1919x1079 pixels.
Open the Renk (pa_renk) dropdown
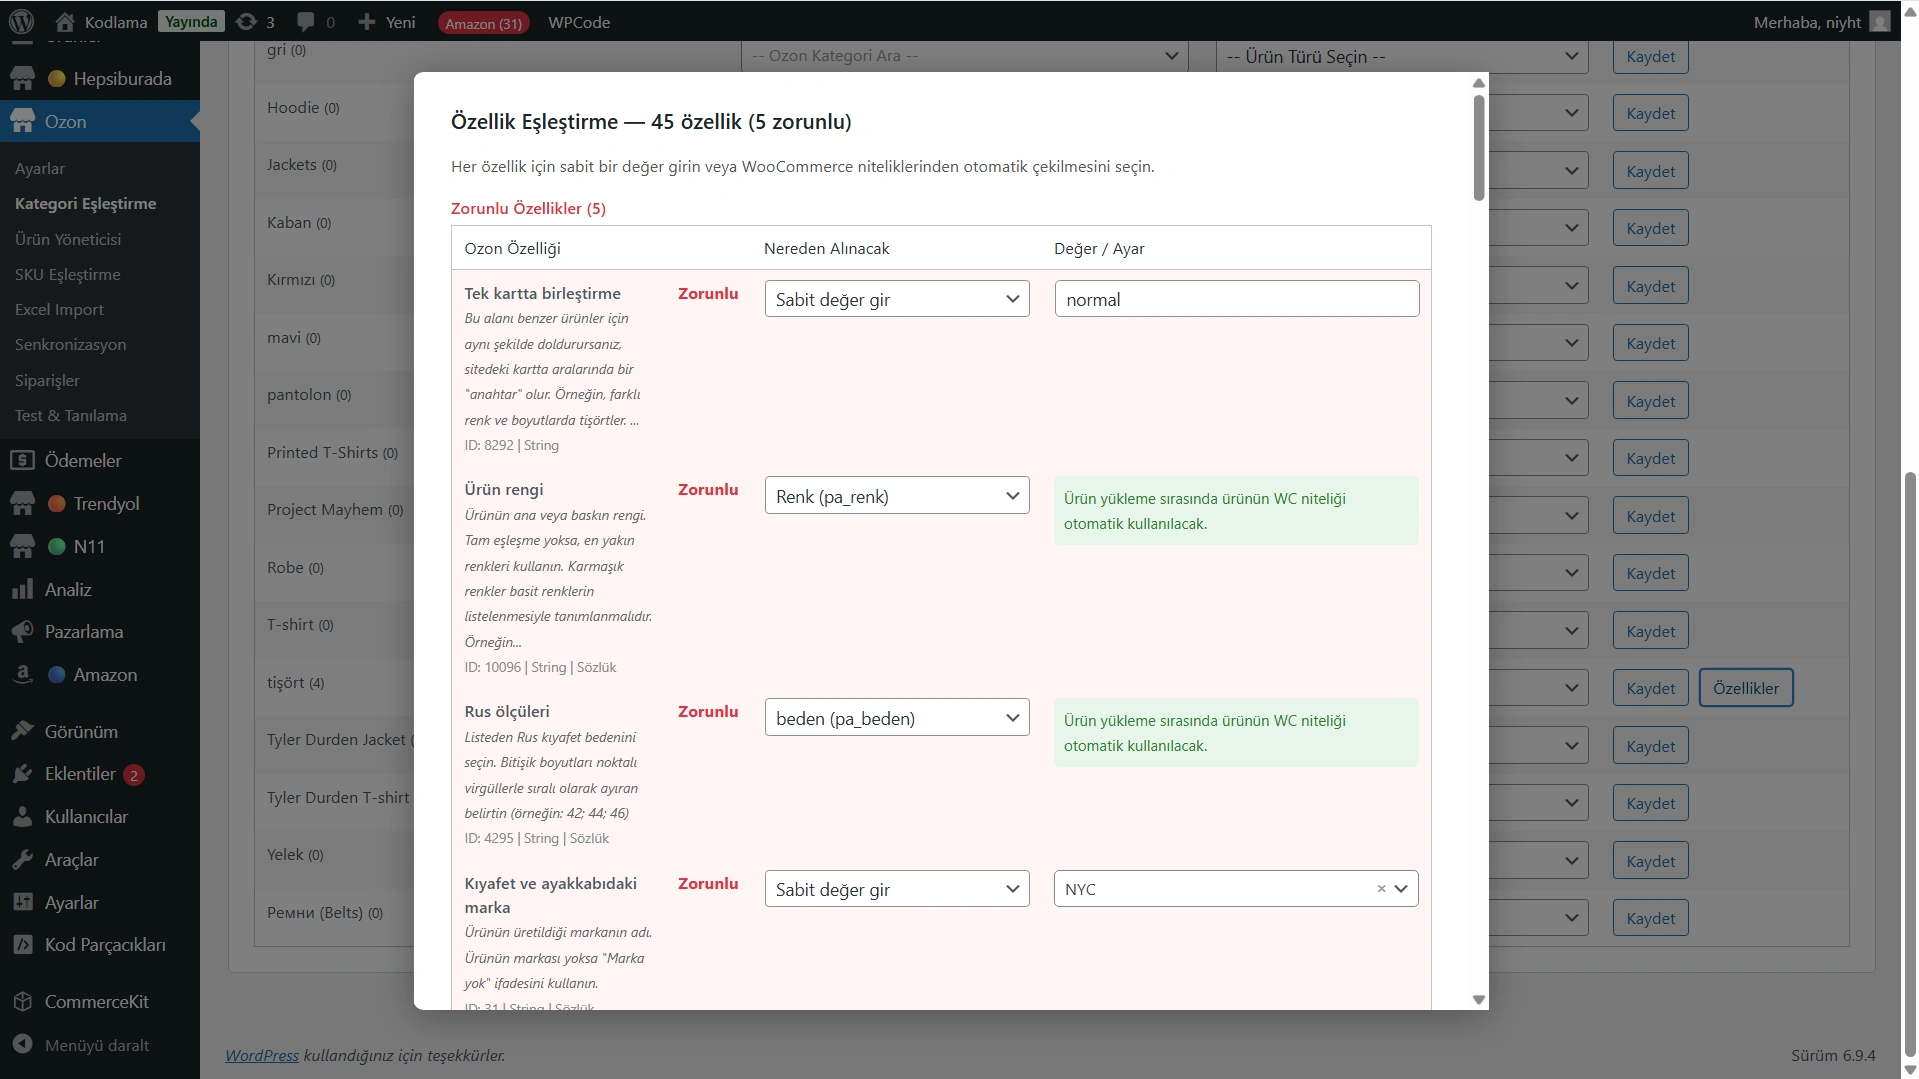pyautogui.click(x=896, y=496)
